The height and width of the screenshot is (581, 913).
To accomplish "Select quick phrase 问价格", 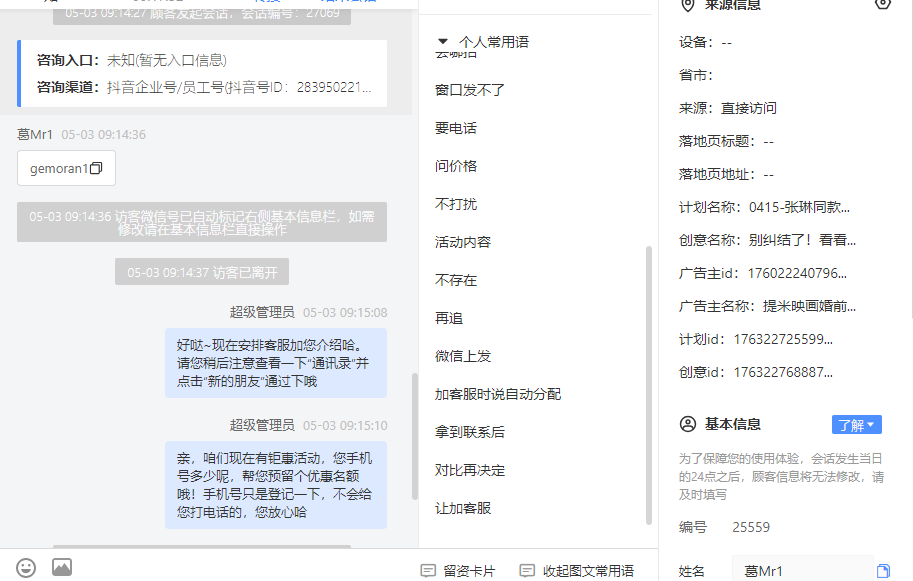I will click(x=455, y=166).
